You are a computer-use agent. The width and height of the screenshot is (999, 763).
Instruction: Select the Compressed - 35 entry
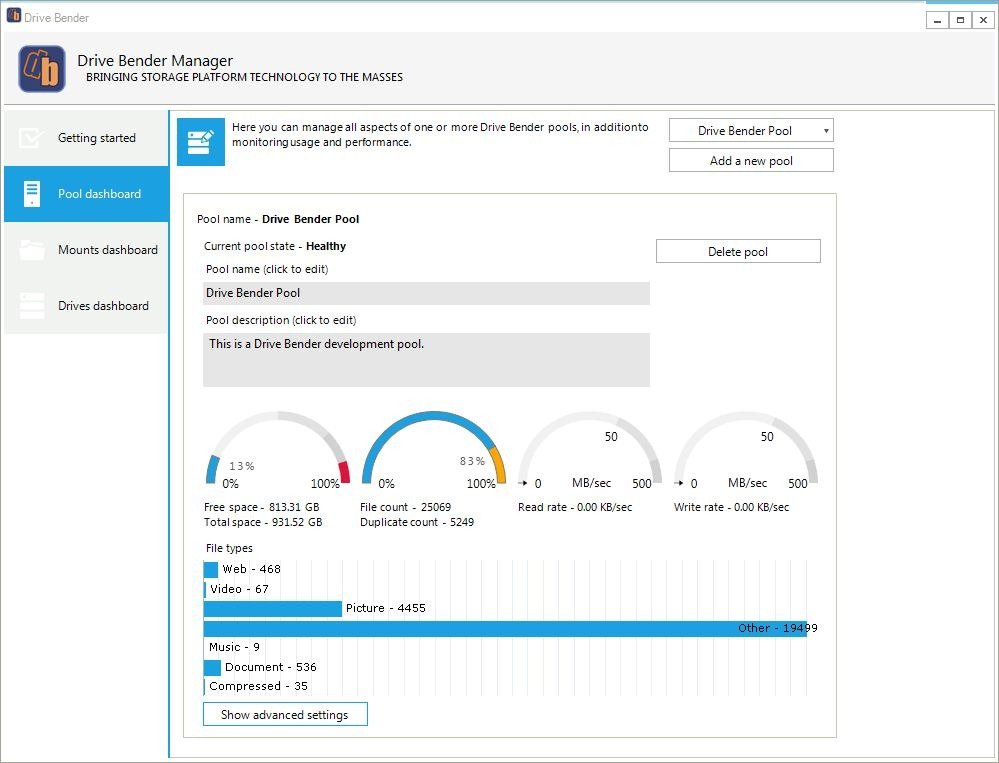pyautogui.click(x=256, y=686)
